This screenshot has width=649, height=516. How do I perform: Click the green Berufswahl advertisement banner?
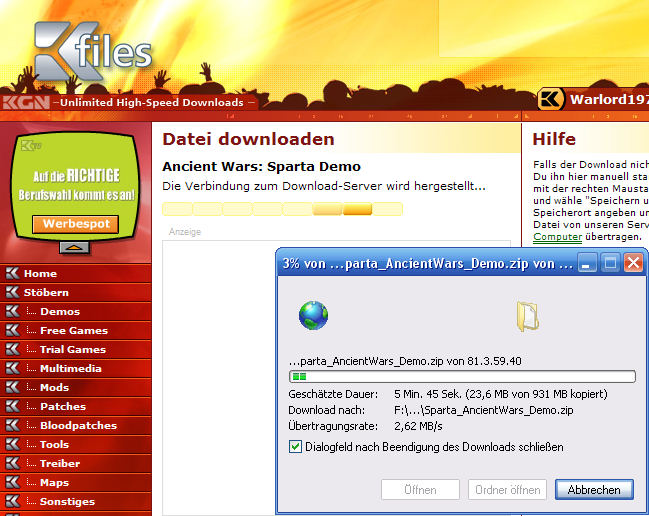76,186
